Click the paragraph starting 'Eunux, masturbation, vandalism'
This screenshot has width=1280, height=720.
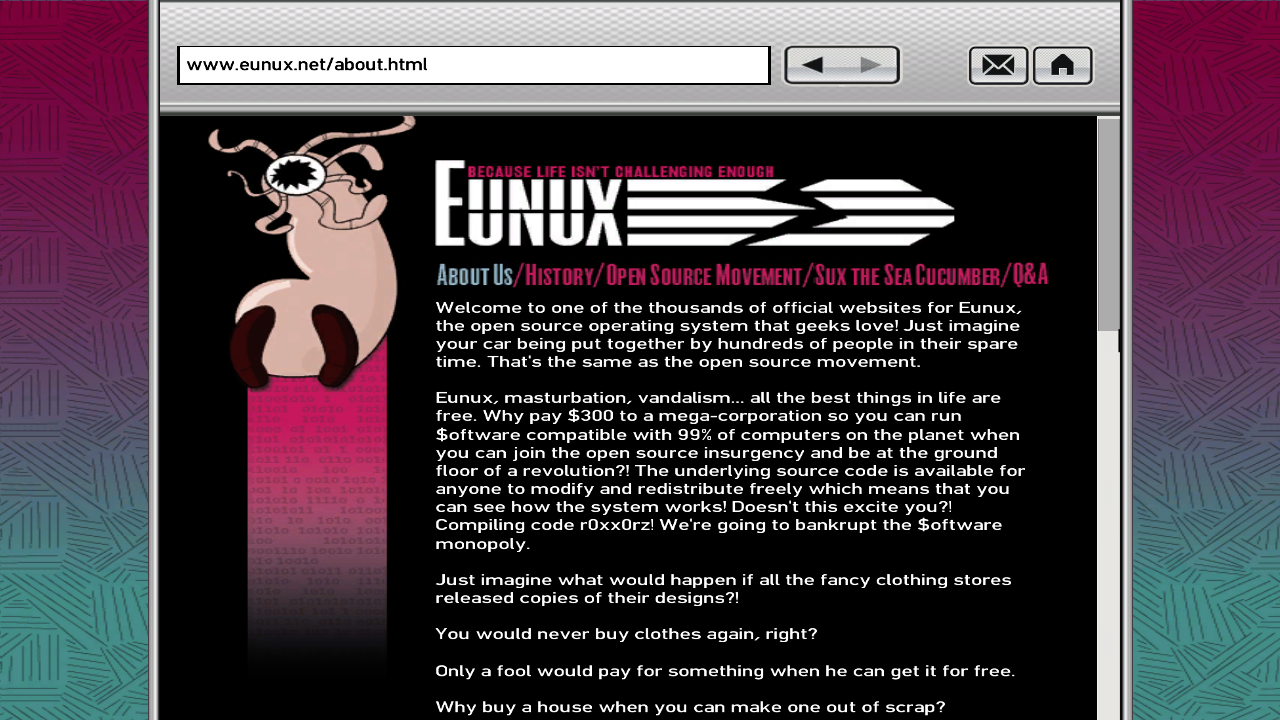tap(730, 471)
